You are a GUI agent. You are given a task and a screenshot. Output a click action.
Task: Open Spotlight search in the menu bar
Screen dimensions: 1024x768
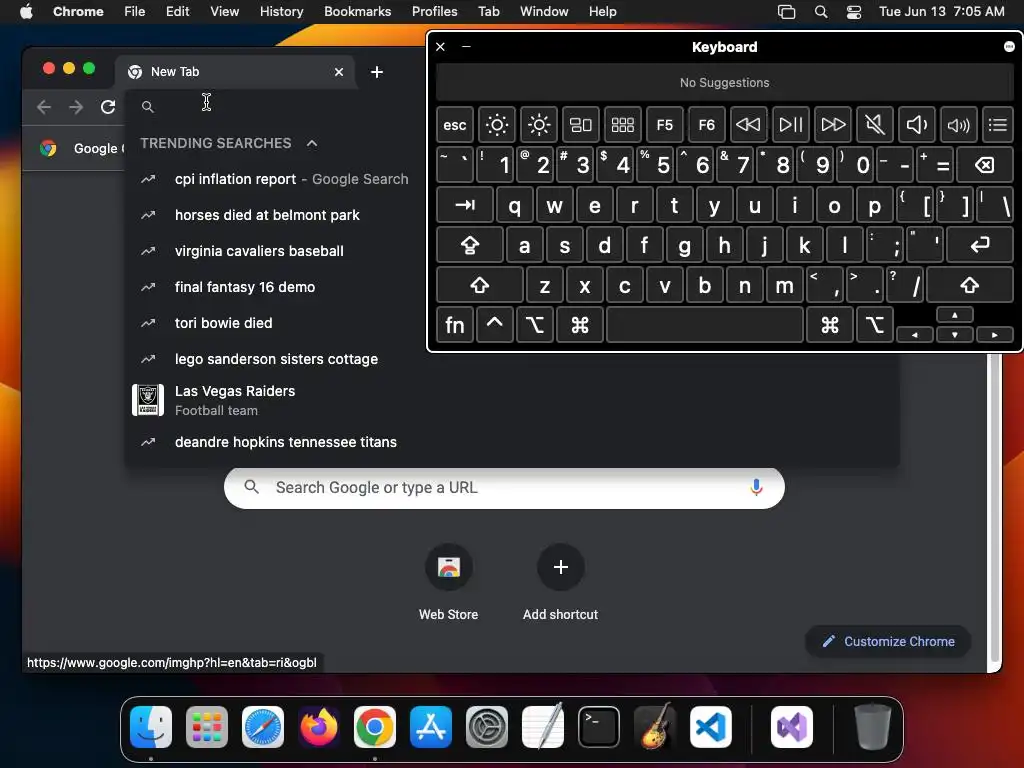pos(821,11)
